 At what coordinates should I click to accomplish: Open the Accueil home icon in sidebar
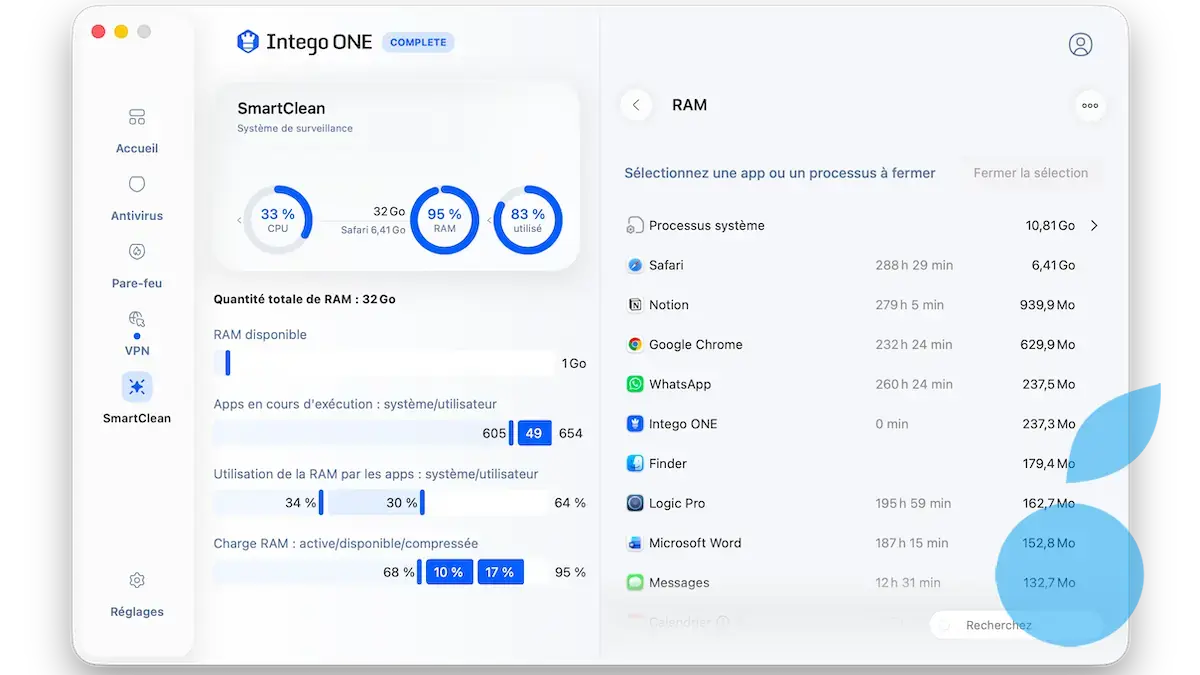[137, 118]
